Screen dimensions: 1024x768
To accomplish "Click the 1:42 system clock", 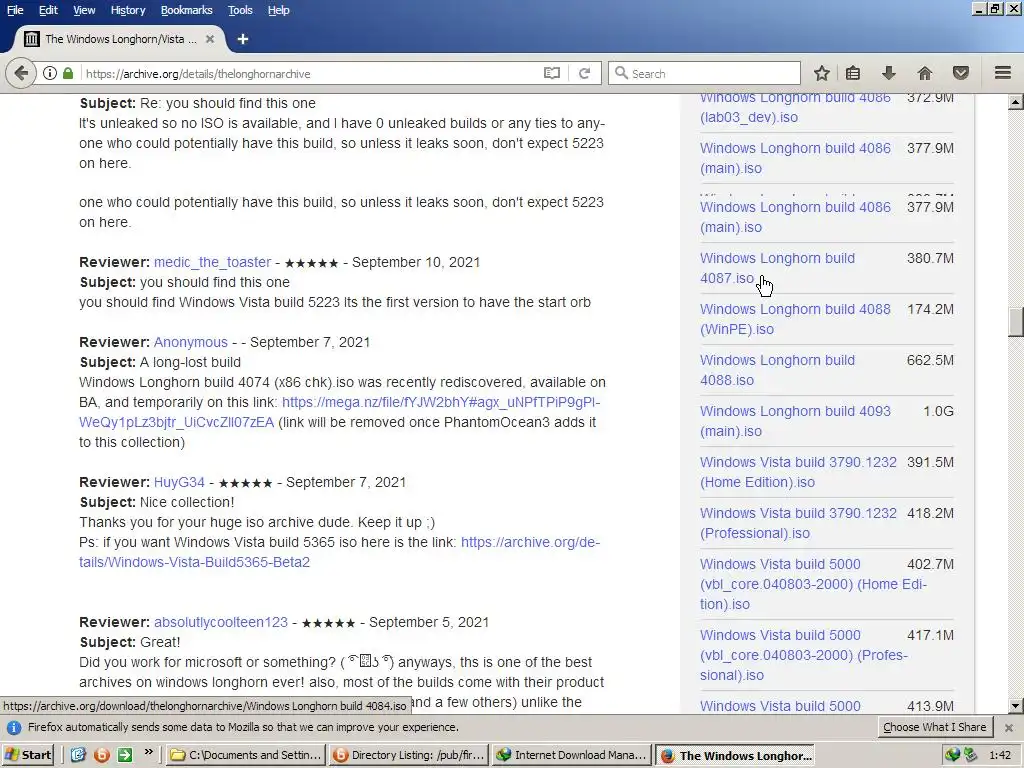I will click(1000, 755).
